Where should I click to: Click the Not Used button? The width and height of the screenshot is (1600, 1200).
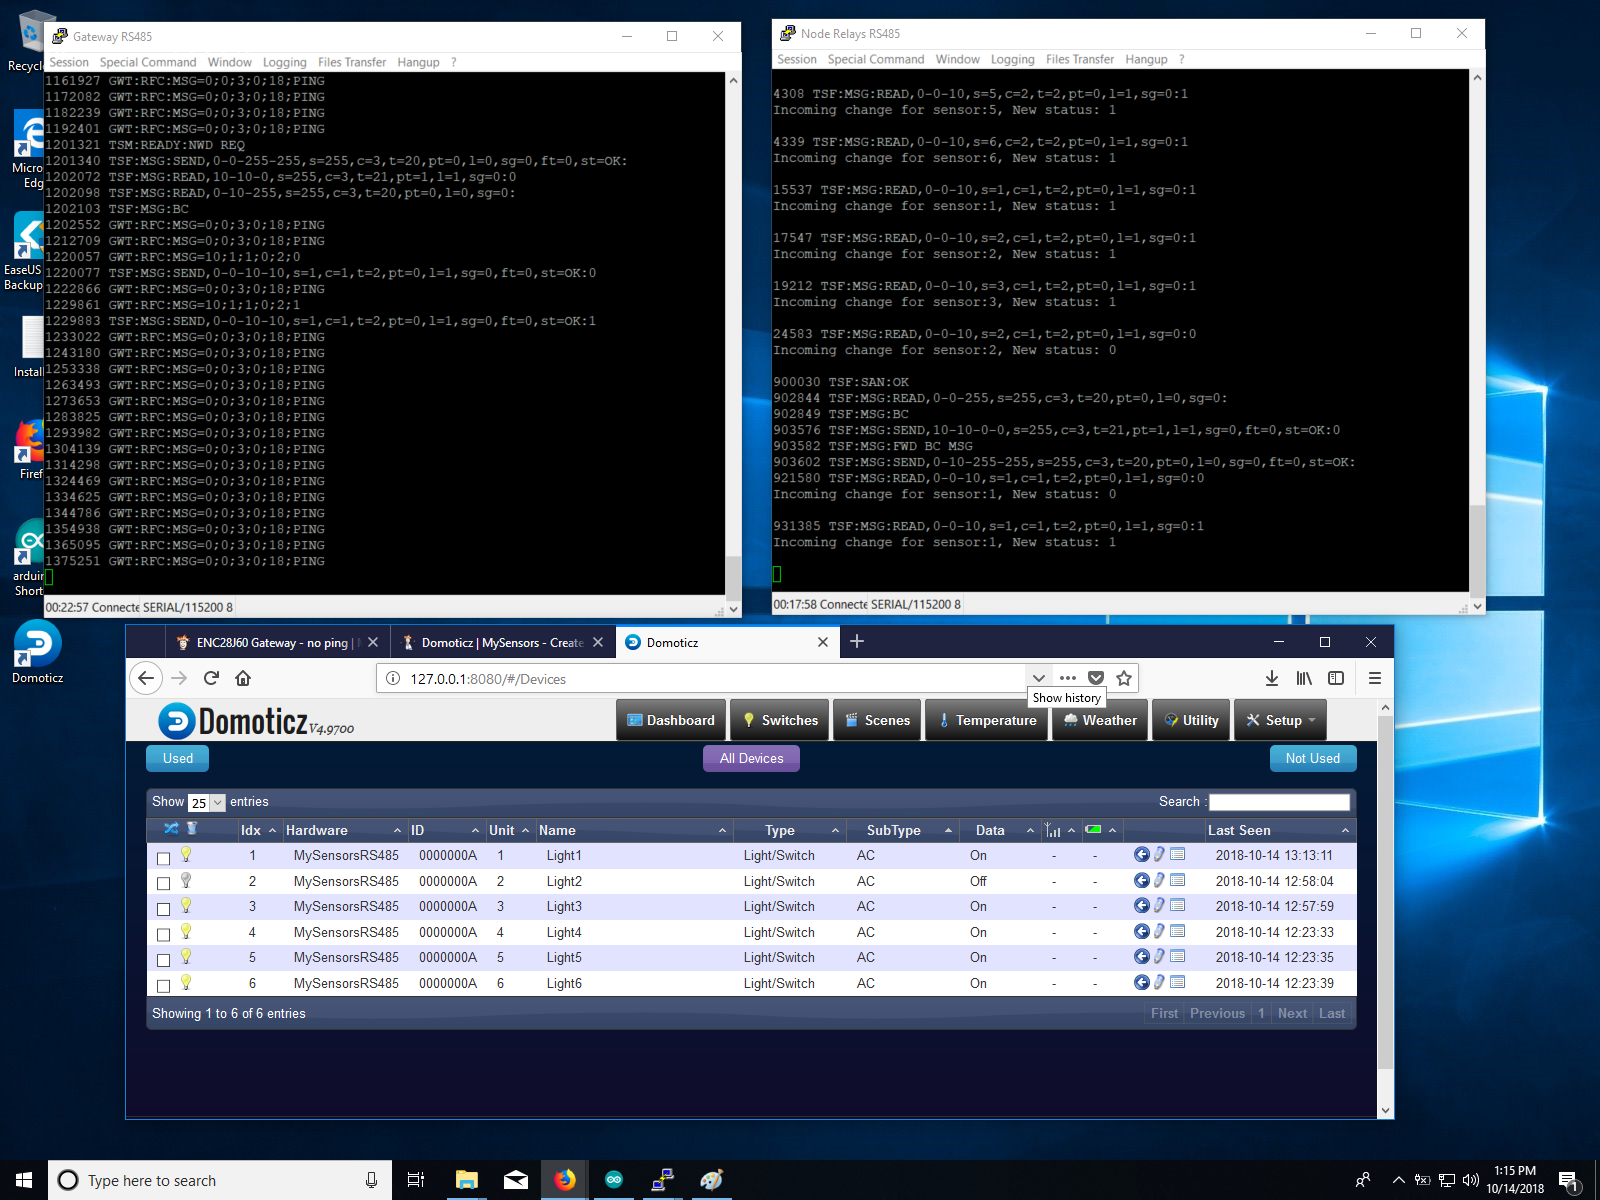point(1312,758)
